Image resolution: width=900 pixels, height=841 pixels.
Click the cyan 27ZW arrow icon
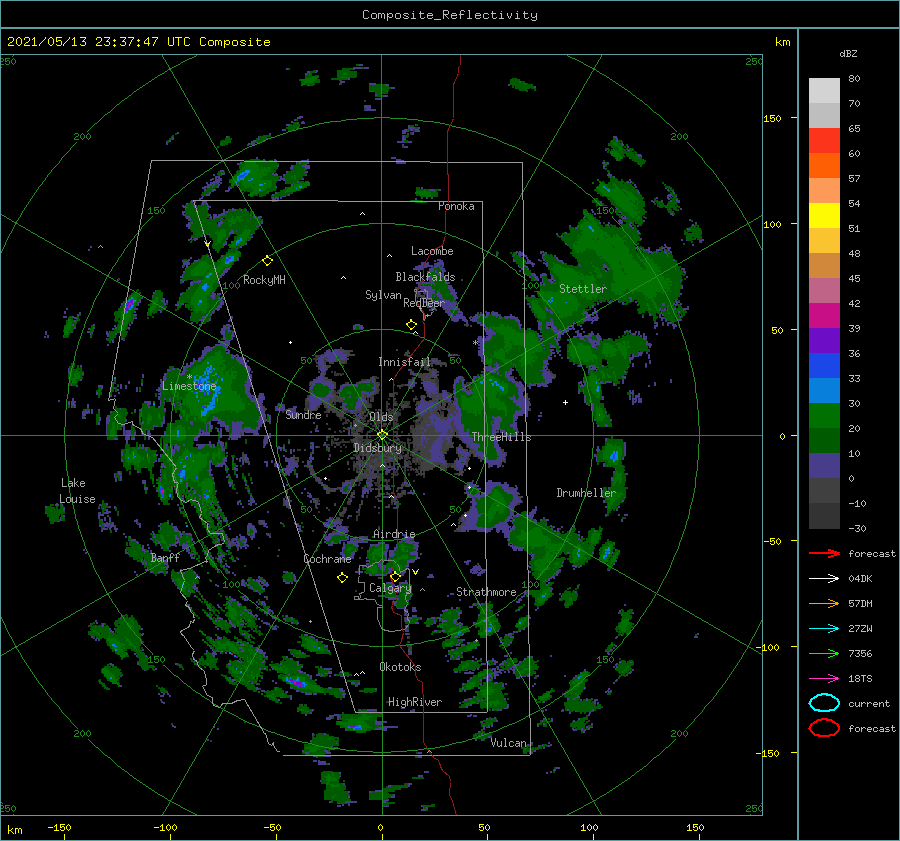click(824, 629)
